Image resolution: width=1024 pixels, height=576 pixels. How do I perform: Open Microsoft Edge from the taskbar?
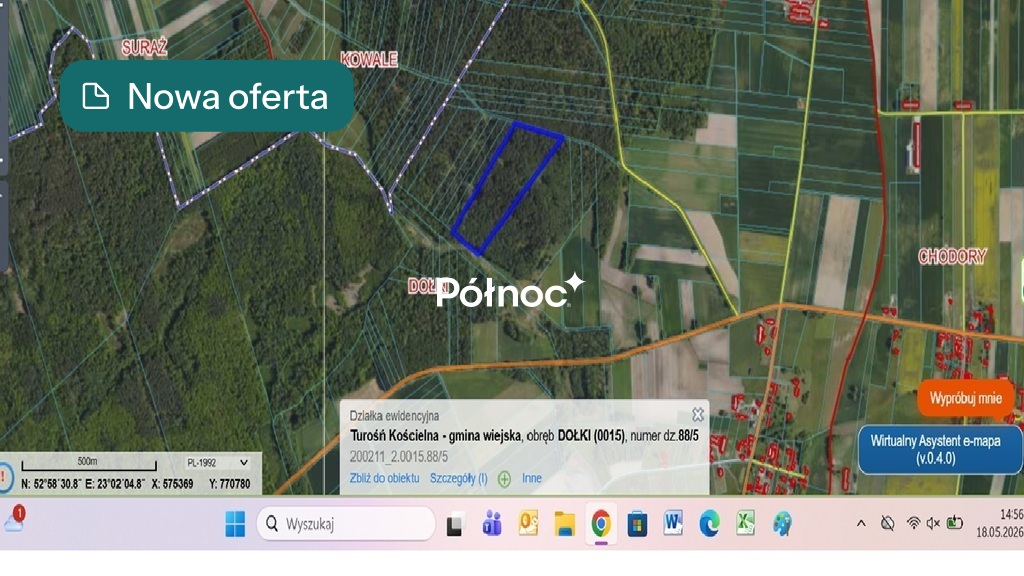(709, 524)
